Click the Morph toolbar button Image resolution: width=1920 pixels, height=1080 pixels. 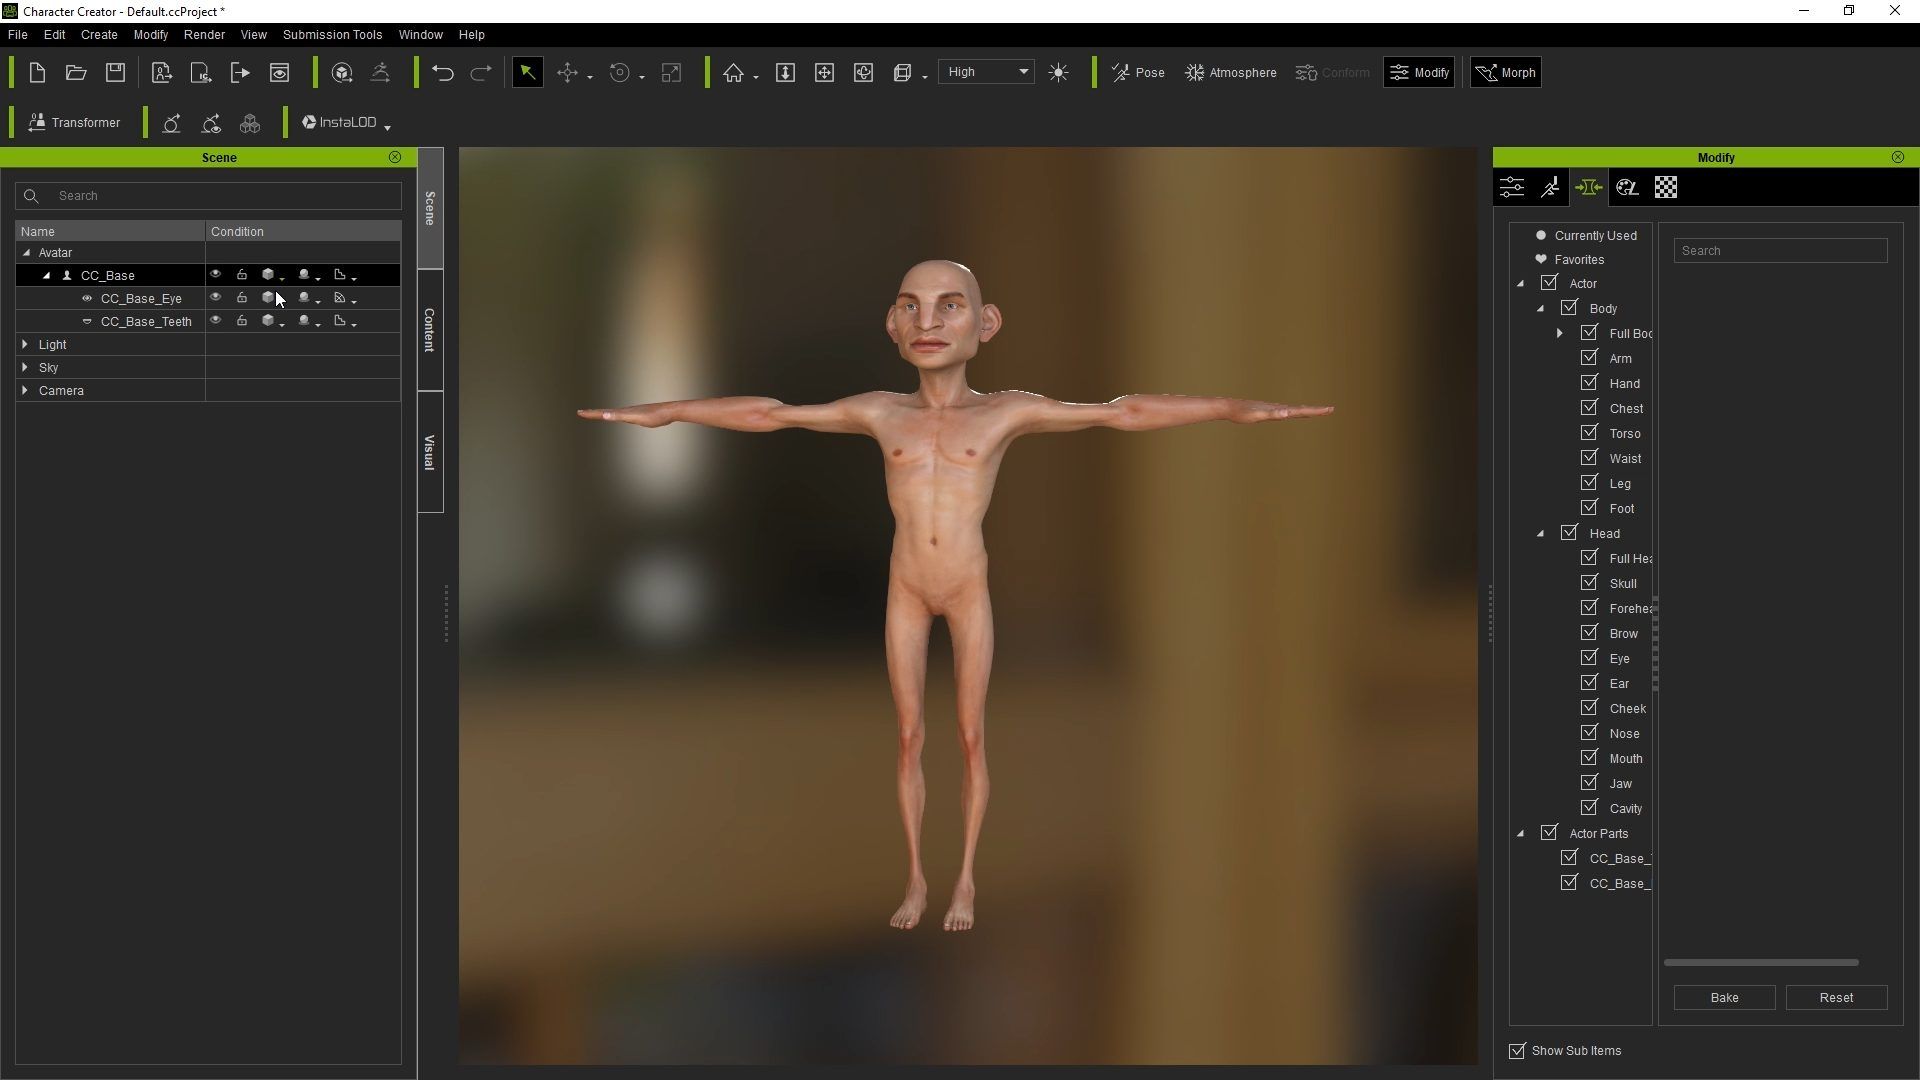tap(1506, 73)
